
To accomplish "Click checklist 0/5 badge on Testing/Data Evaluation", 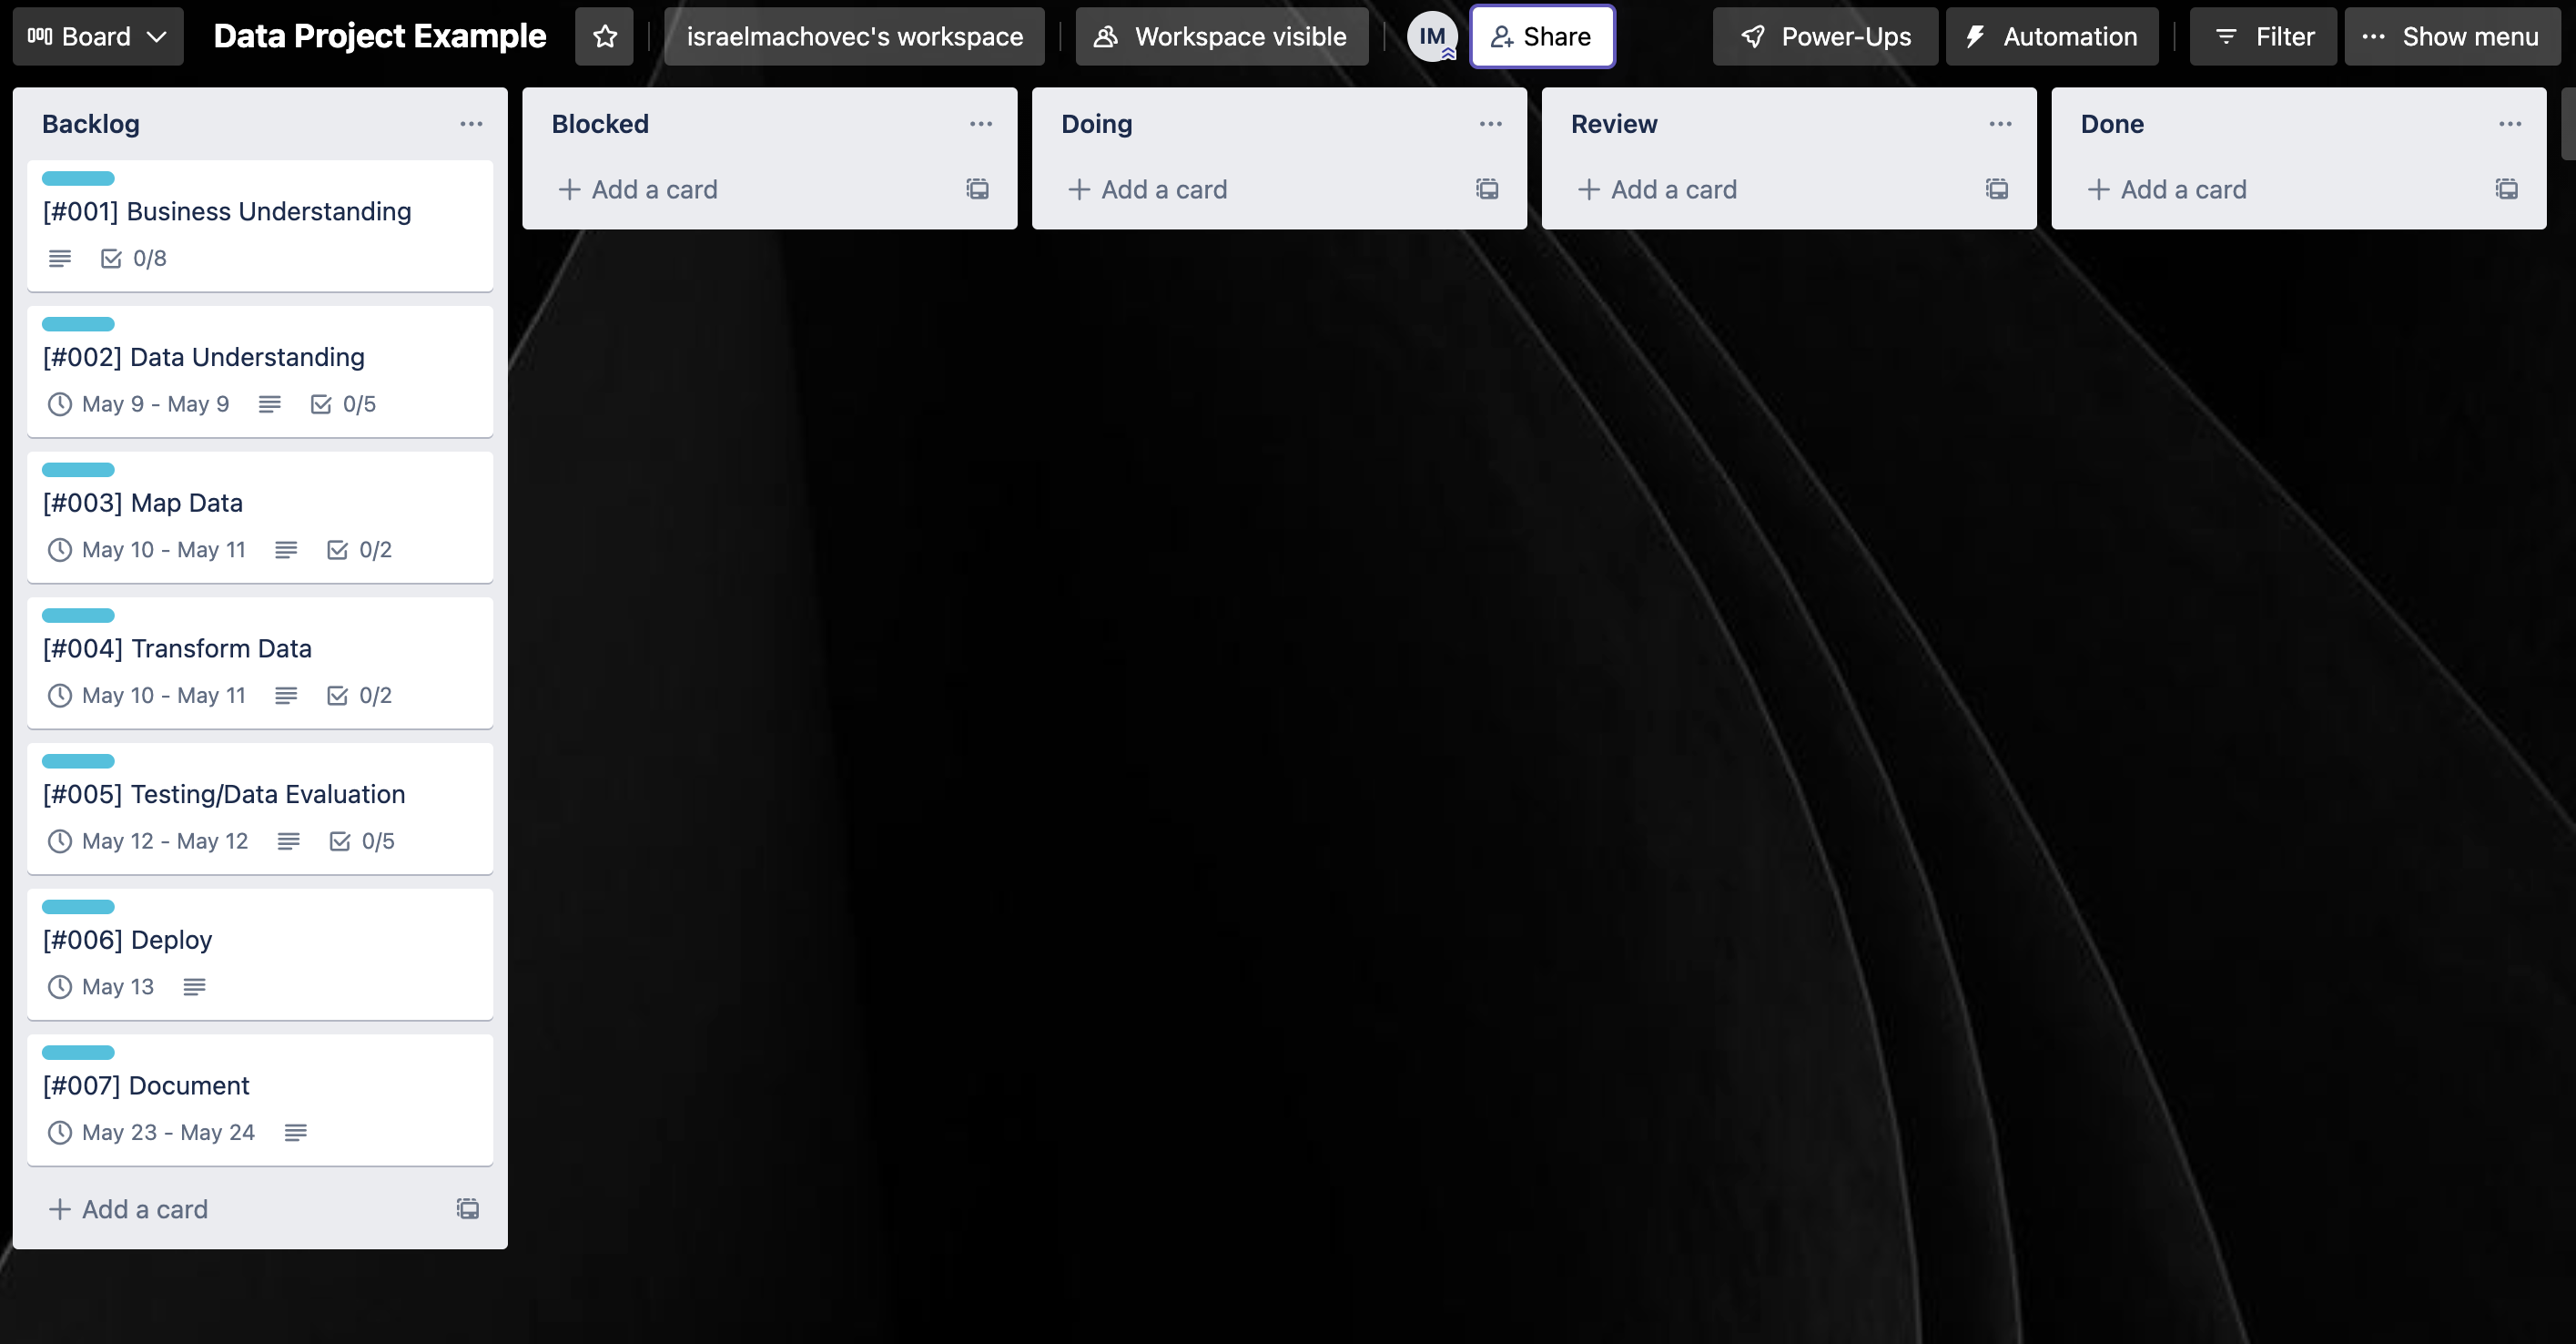I will coord(363,841).
